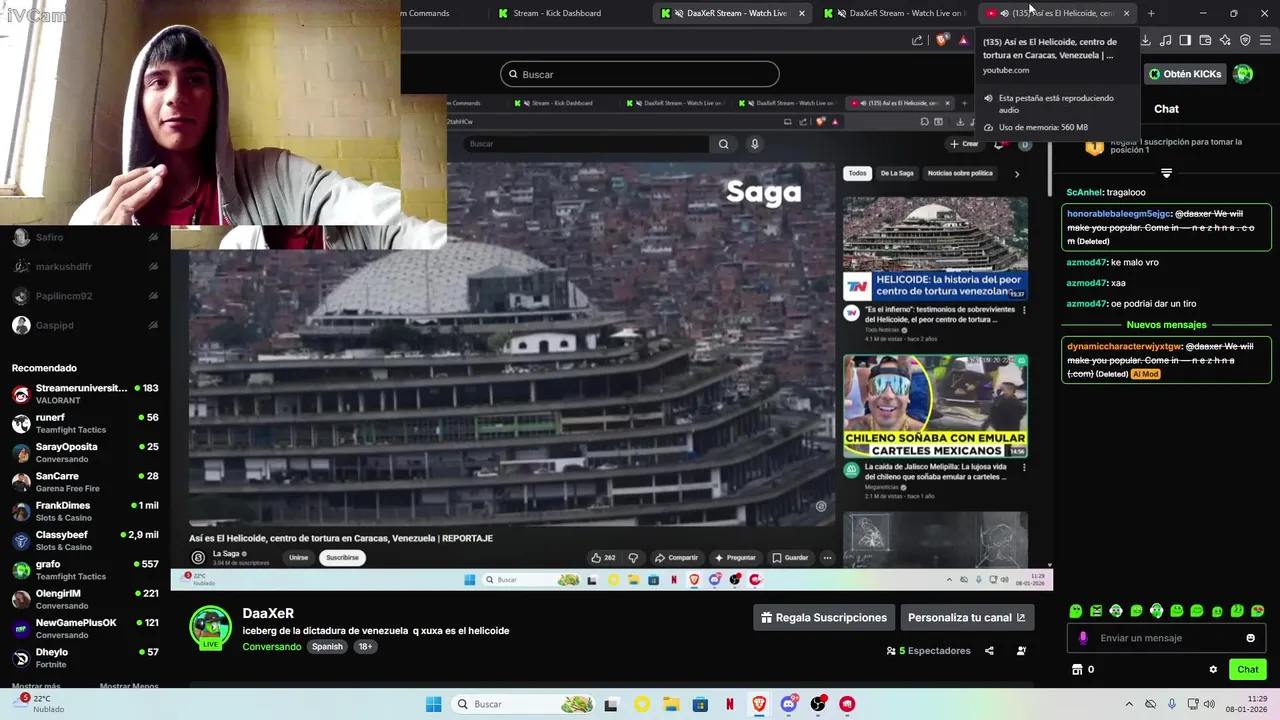This screenshot has height=720, width=1280.
Task: Open File Explorer from Windows taskbar
Action: pyautogui.click(x=671, y=704)
